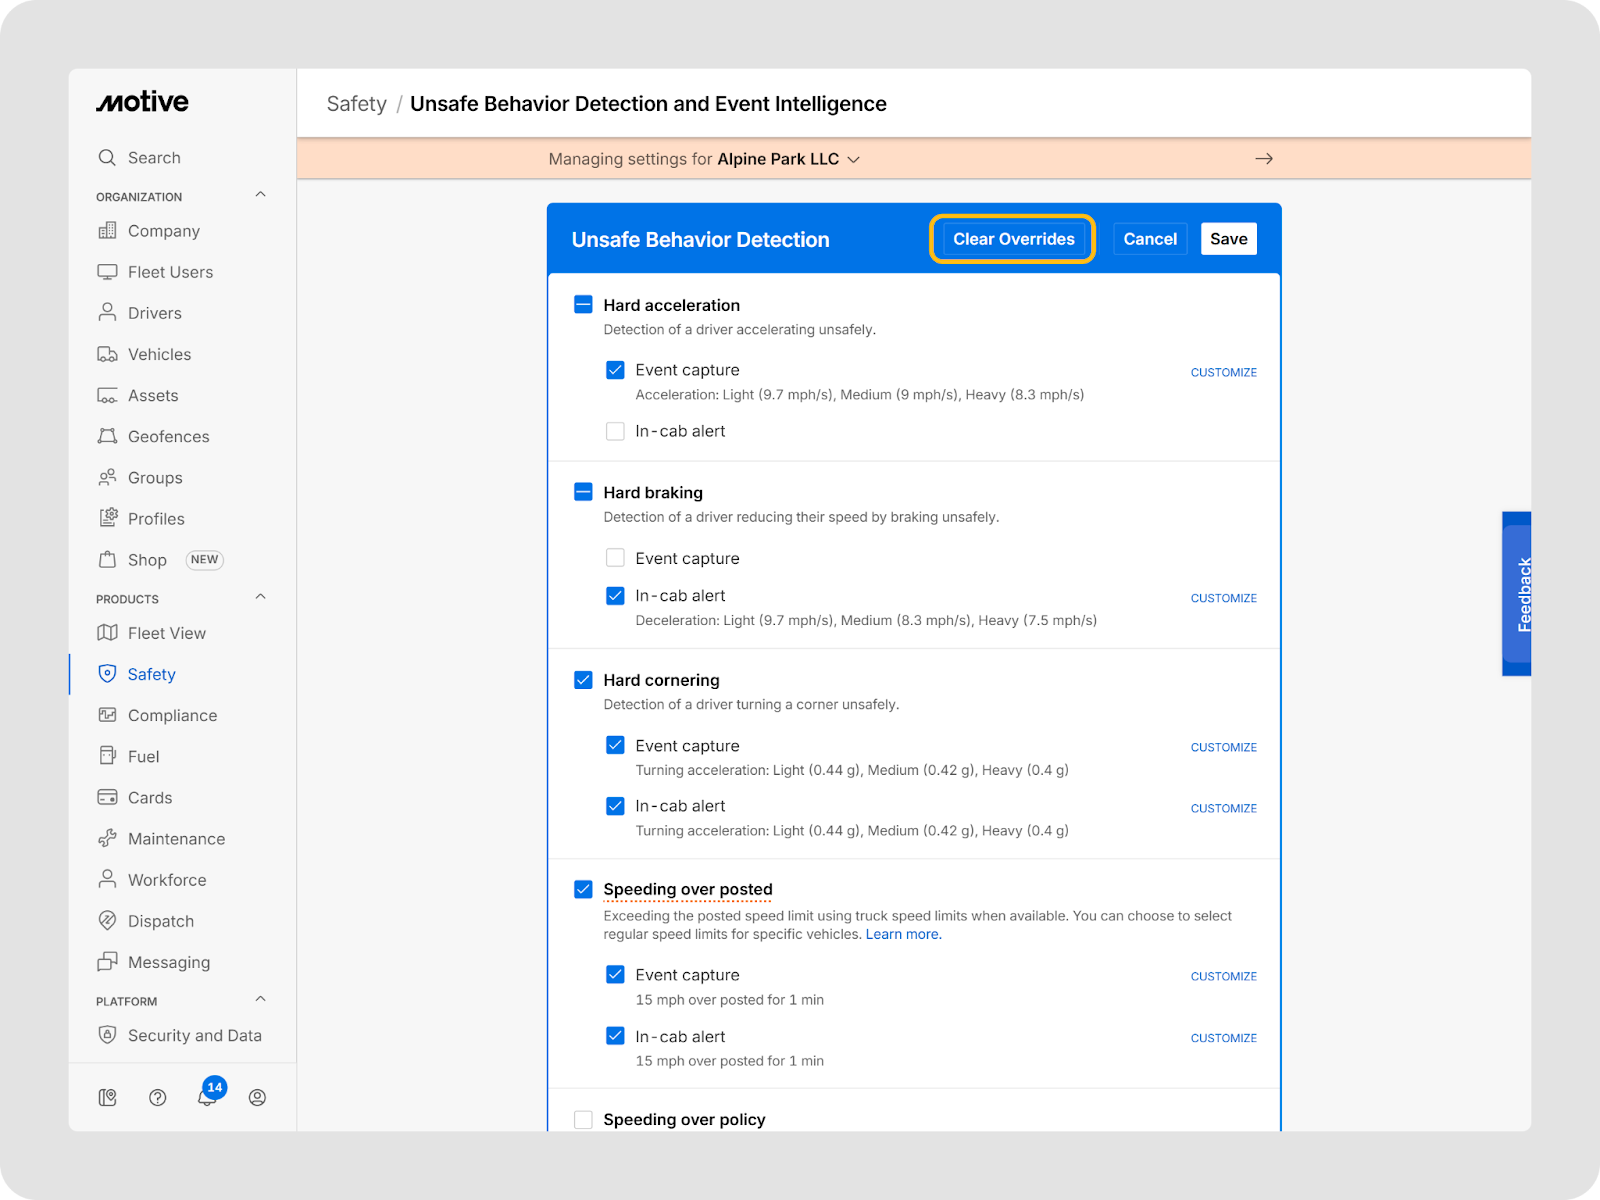Click the right arrow in the orange banner
Screen dimensions: 1600x1200
coord(1264,159)
